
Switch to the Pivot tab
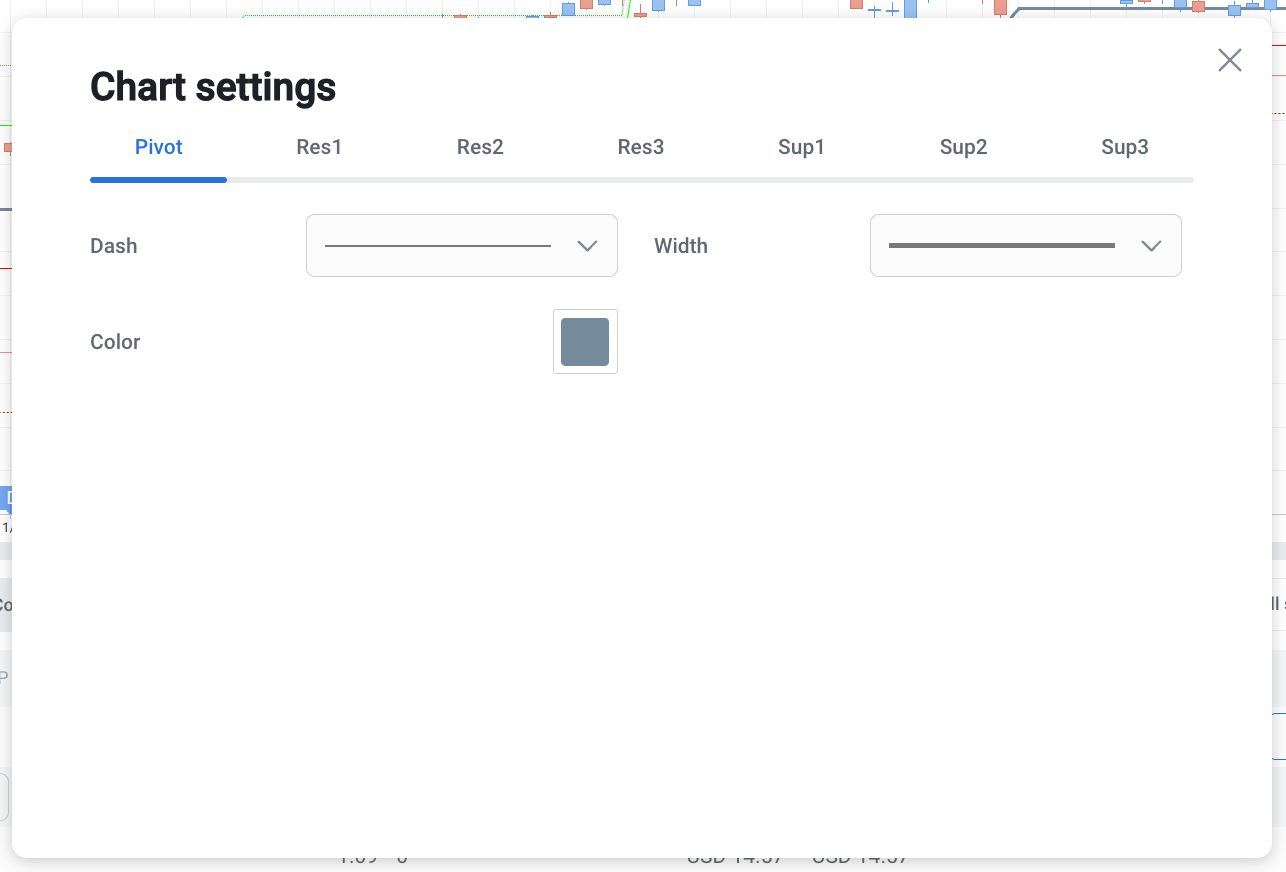(x=159, y=147)
